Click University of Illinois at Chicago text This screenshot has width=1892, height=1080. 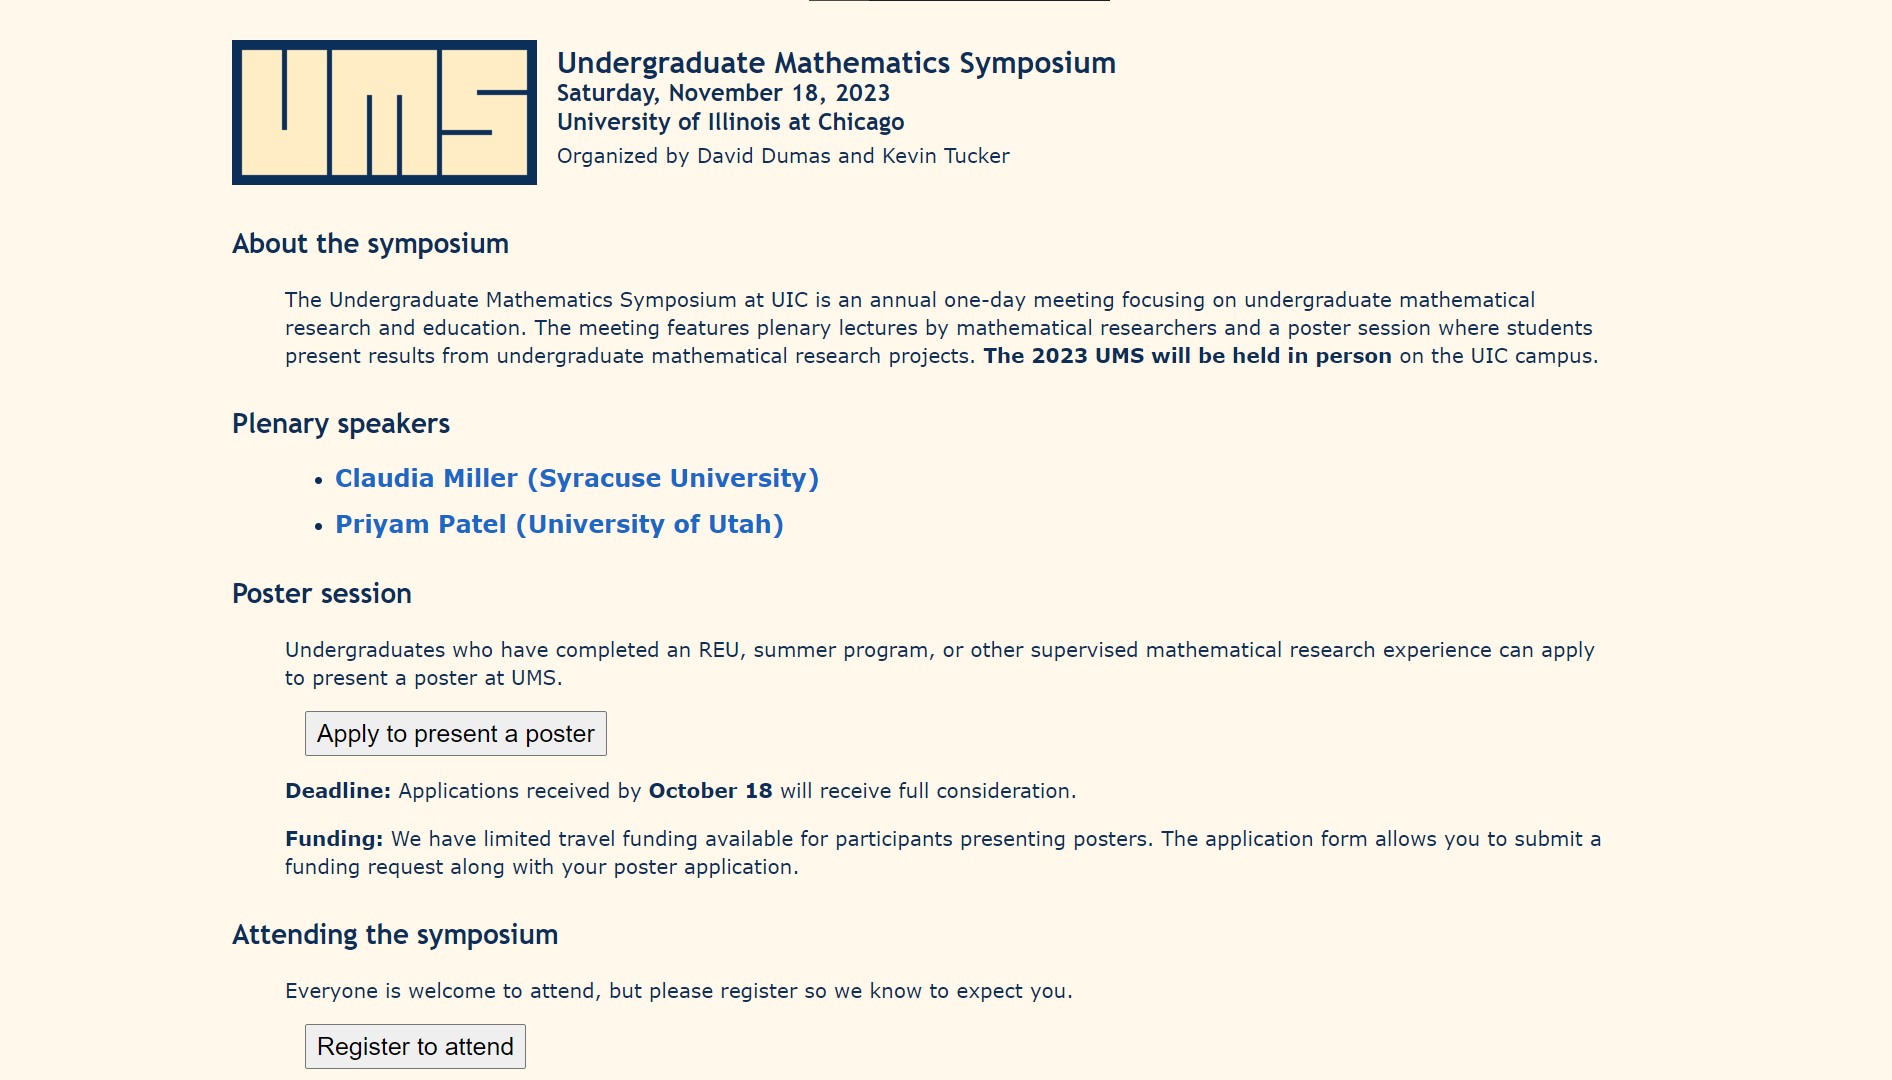[x=730, y=122]
